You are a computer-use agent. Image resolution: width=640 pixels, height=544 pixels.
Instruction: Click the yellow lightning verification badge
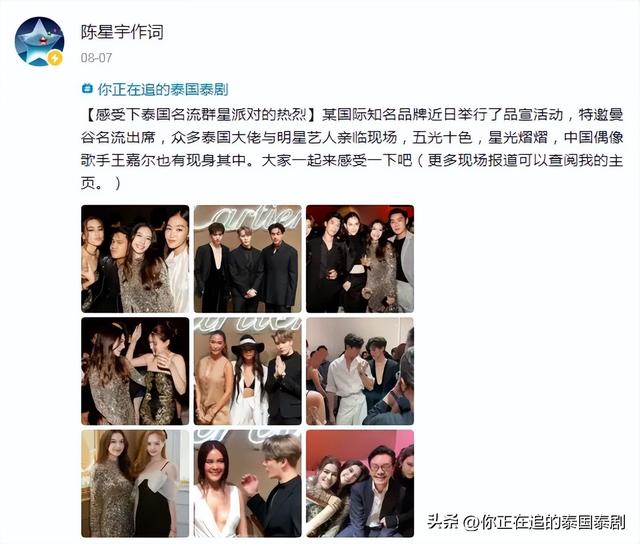pos(55,58)
